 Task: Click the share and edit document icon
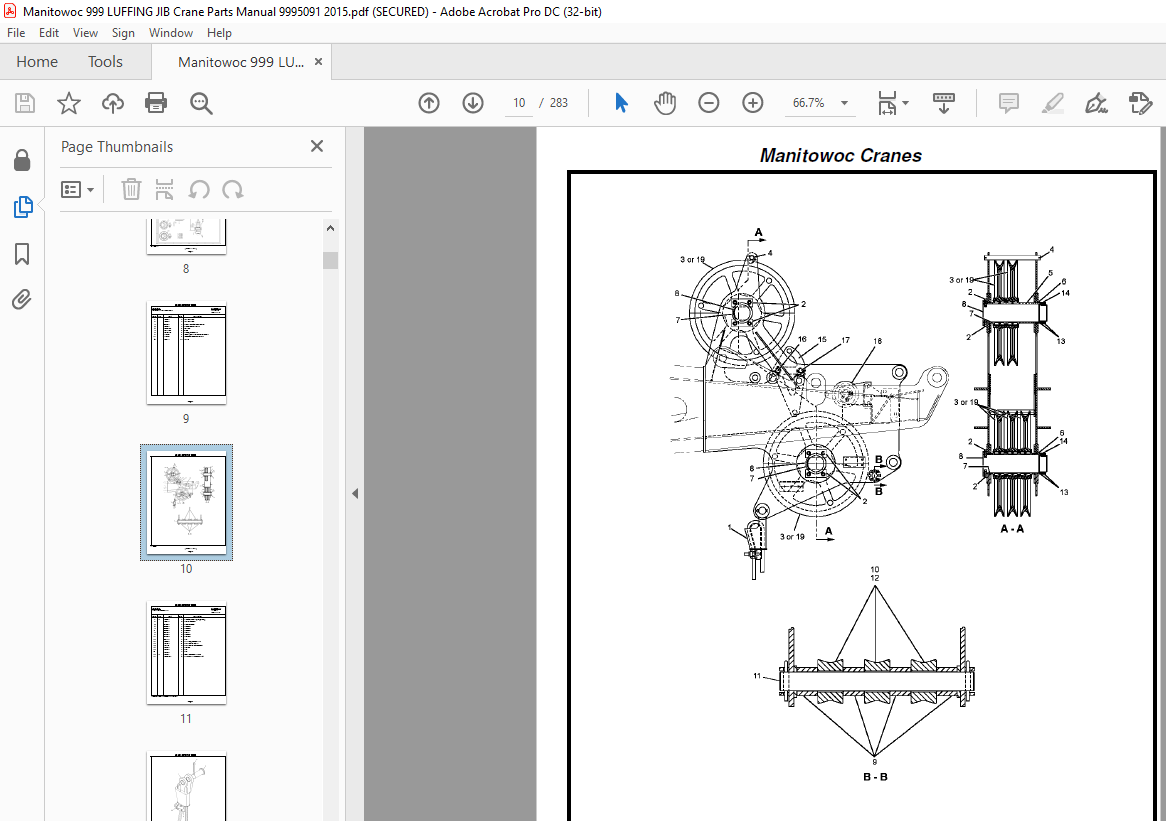click(1140, 103)
